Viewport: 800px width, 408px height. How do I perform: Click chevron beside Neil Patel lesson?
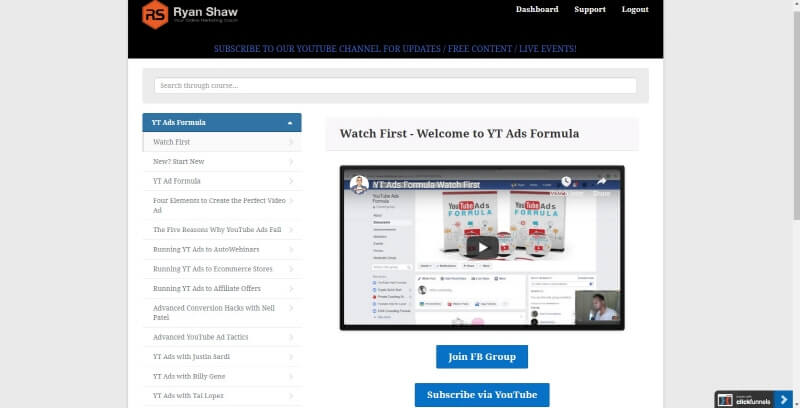coord(291,308)
